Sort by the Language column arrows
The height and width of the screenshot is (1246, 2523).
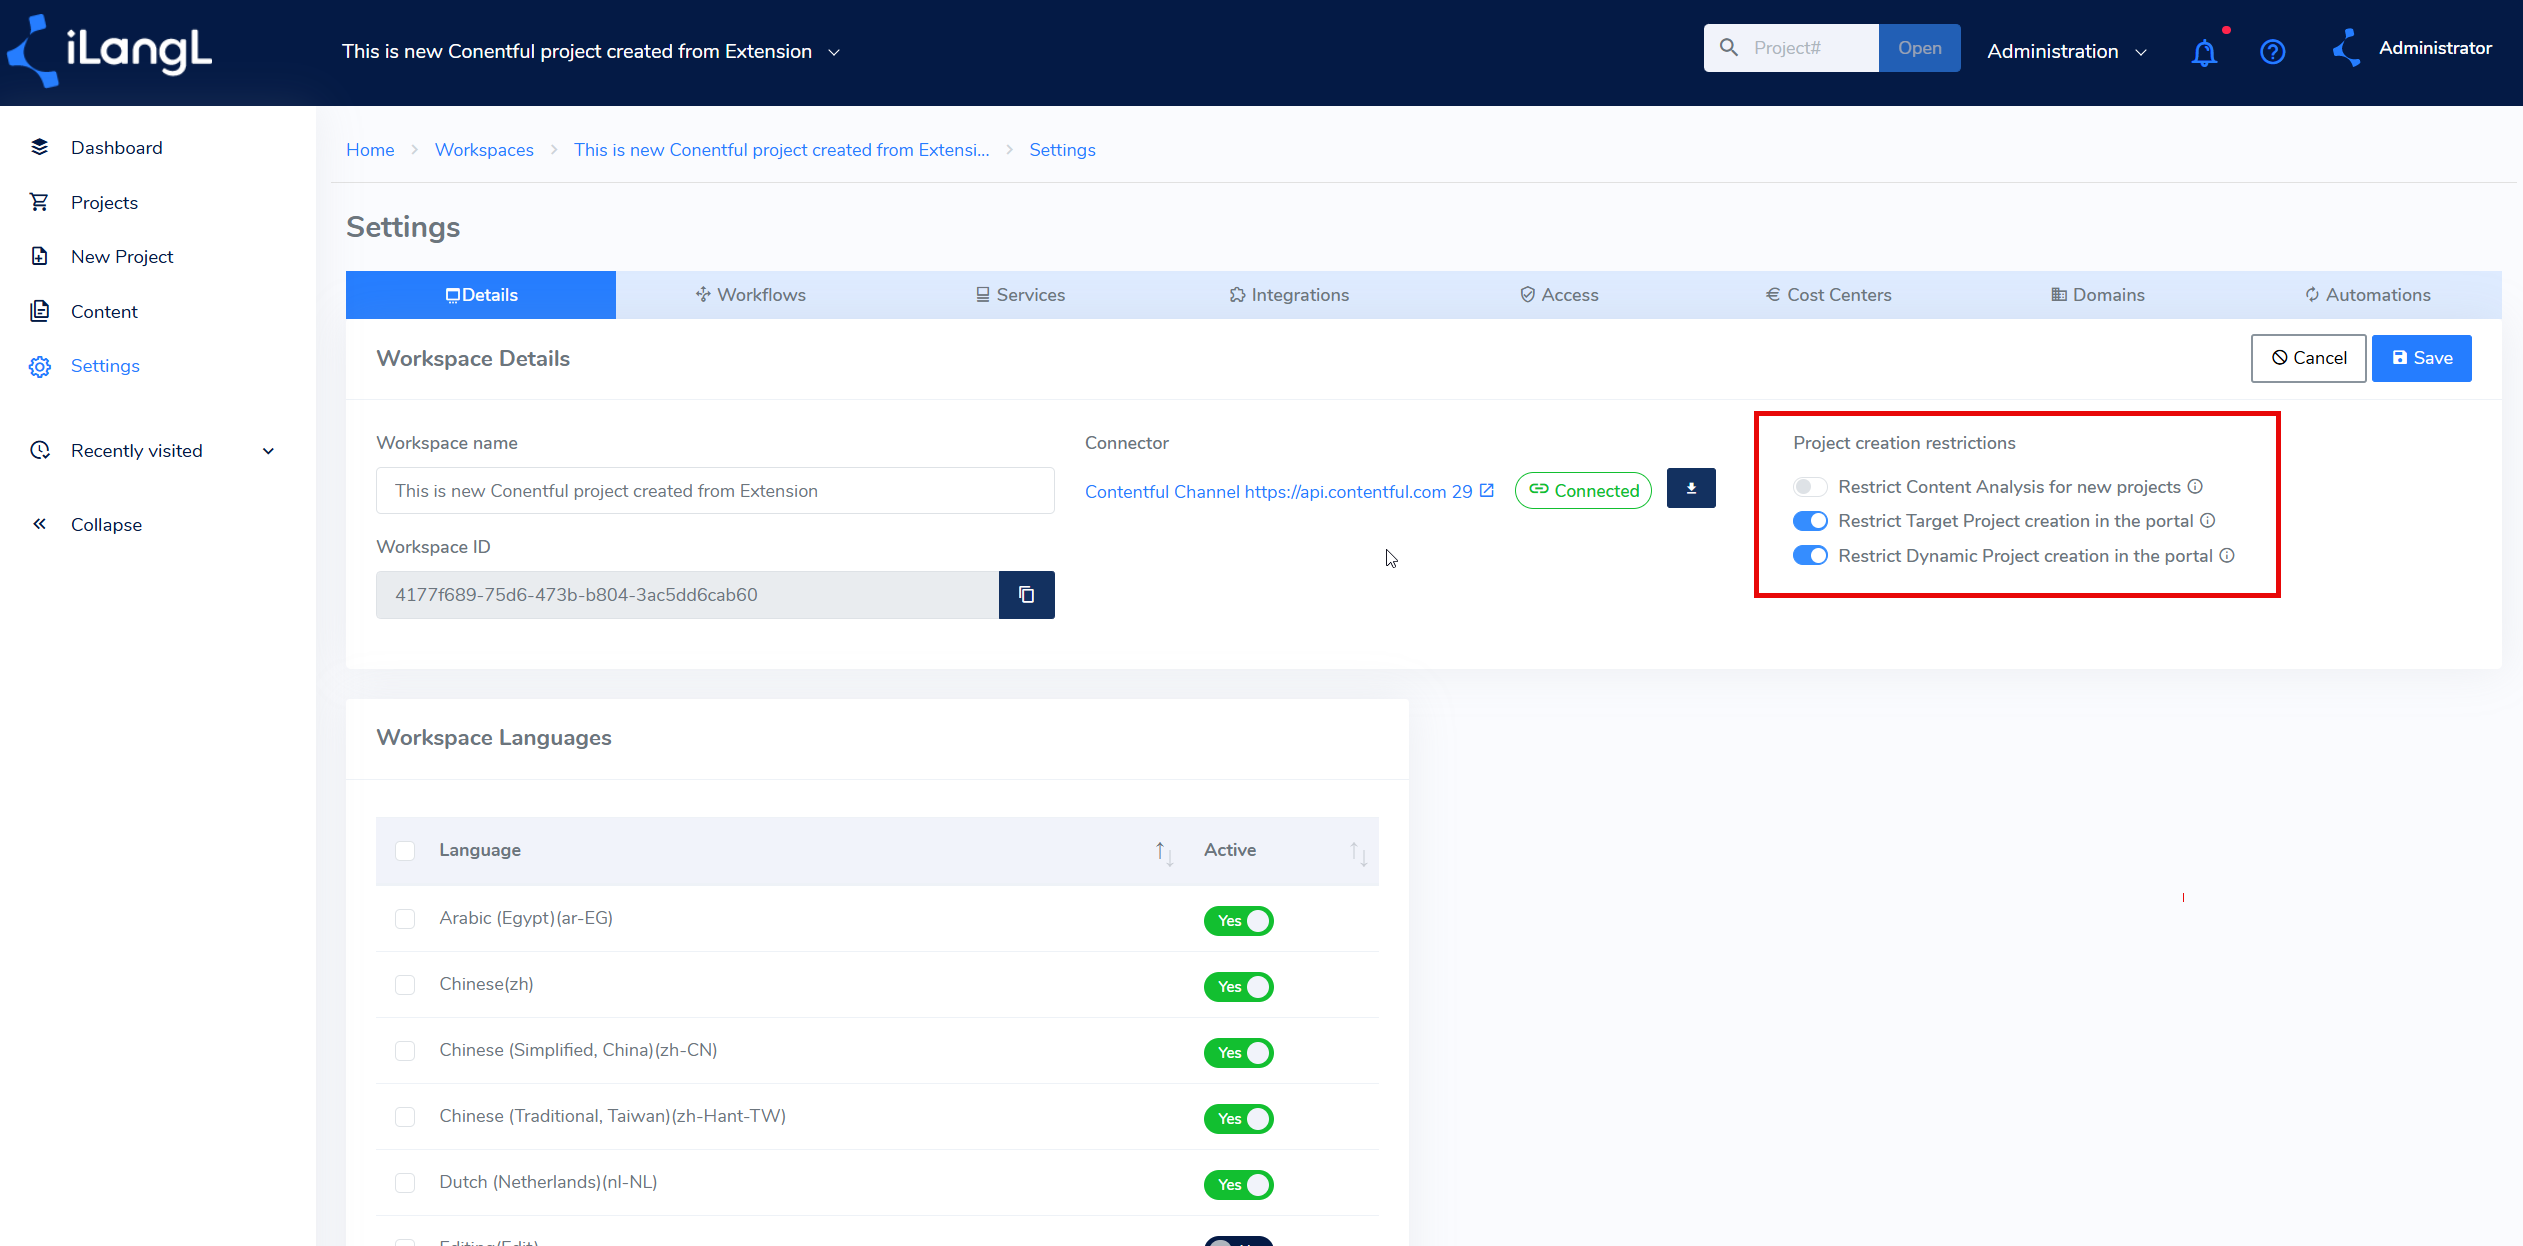pos(1164,852)
